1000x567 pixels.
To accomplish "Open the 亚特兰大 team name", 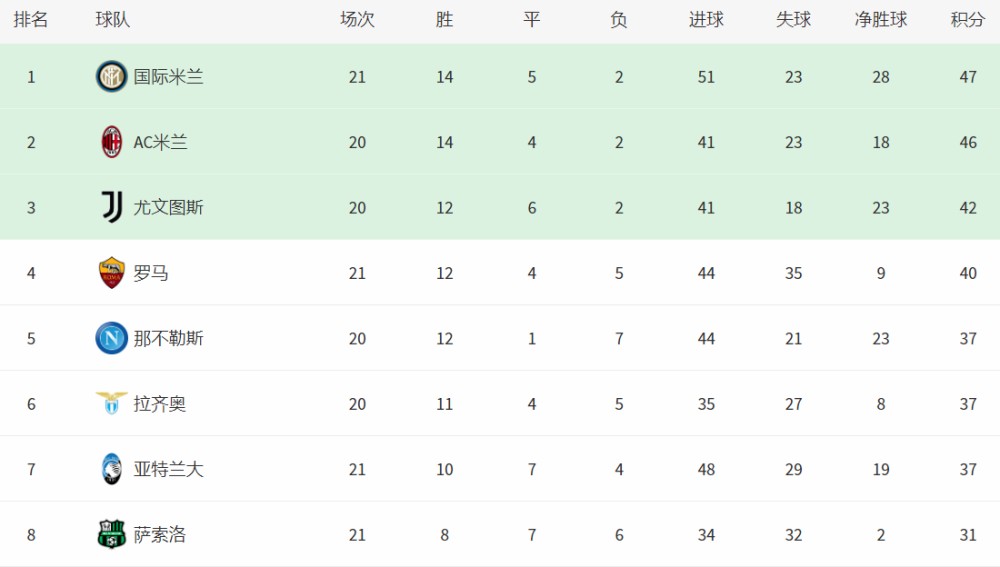I will tap(168, 469).
